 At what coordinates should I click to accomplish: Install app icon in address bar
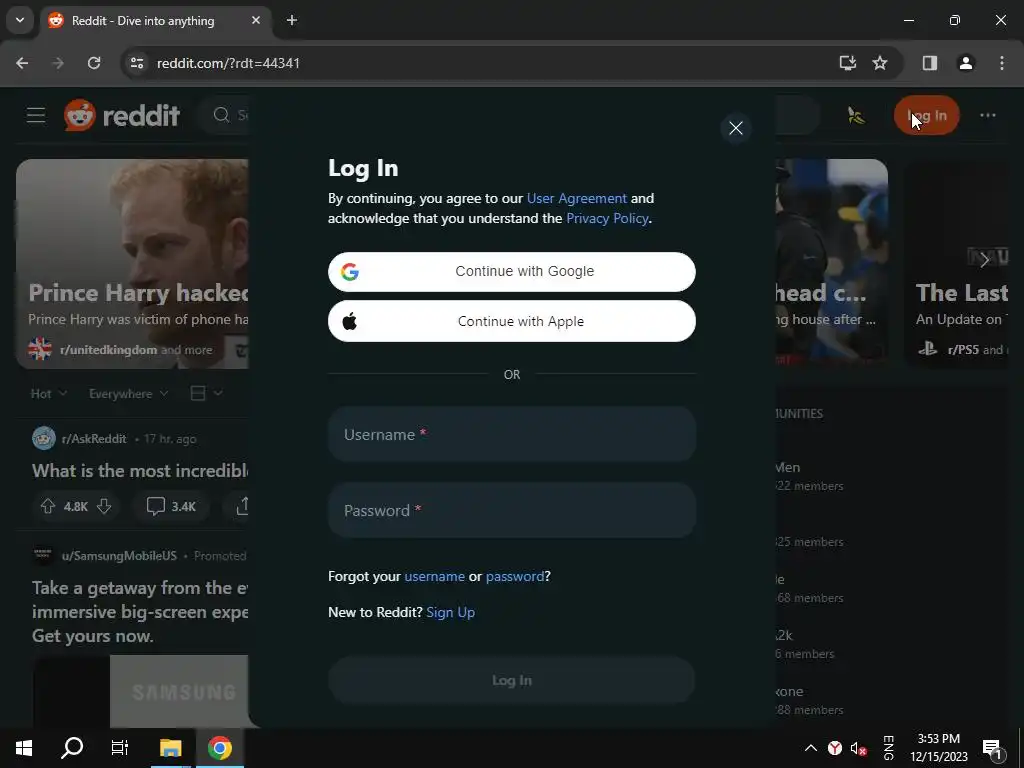(848, 63)
